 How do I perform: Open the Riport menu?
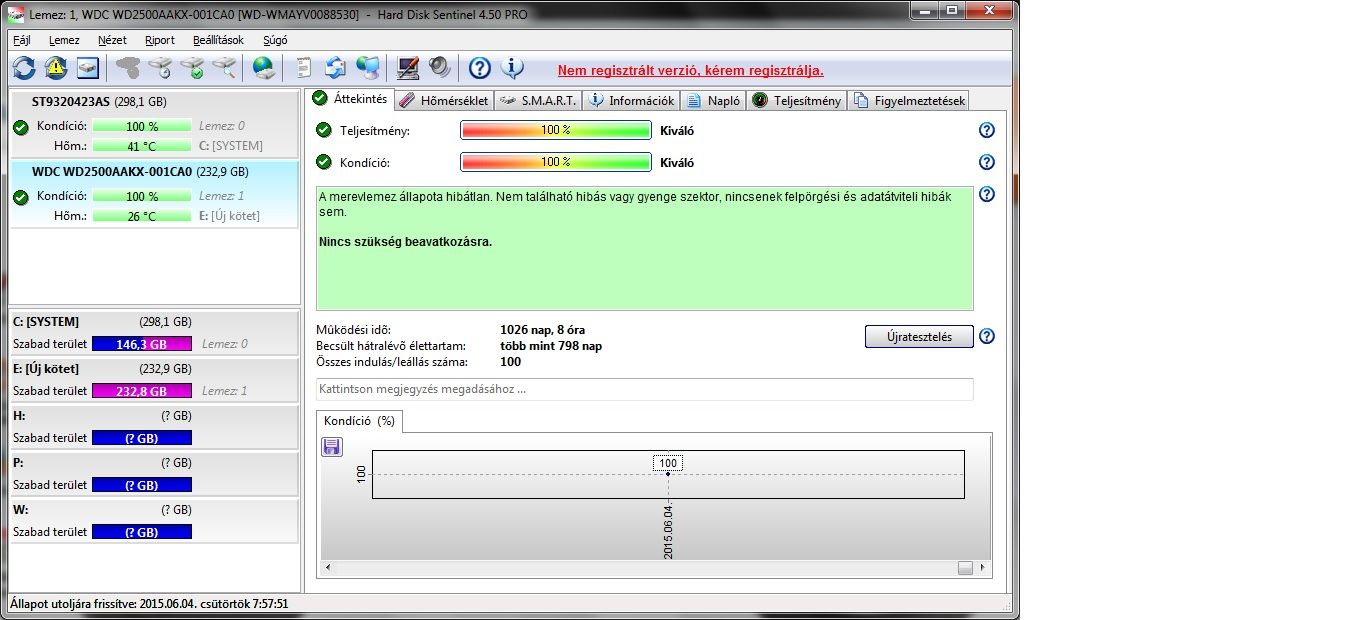pyautogui.click(x=159, y=40)
